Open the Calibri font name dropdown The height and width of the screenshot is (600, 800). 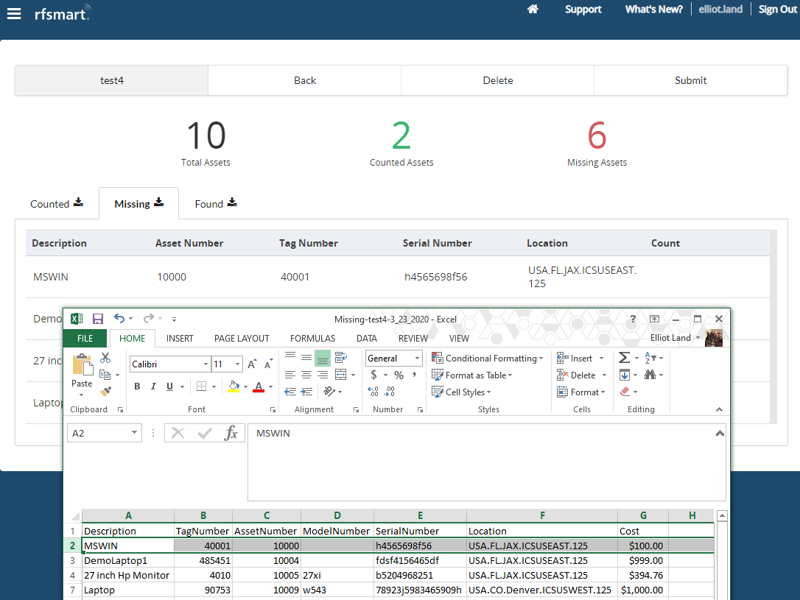click(x=206, y=364)
